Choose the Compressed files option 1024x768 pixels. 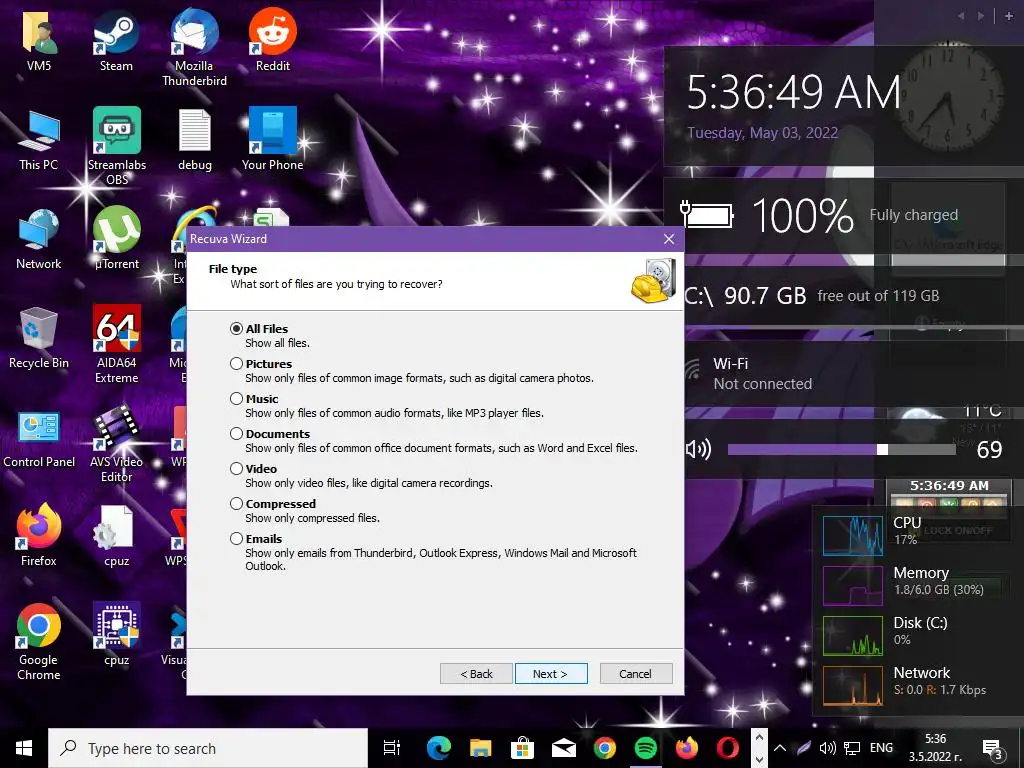coord(236,504)
